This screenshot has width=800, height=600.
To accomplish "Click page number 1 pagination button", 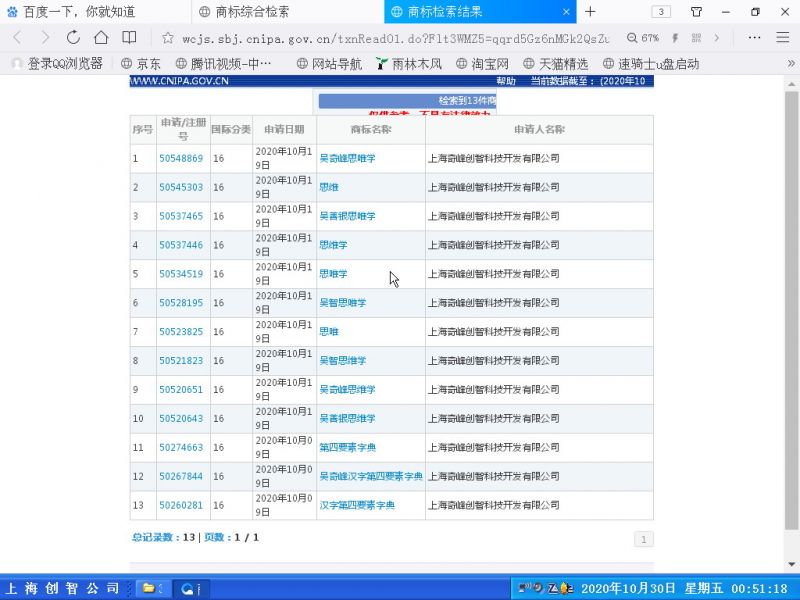I will coord(643,539).
